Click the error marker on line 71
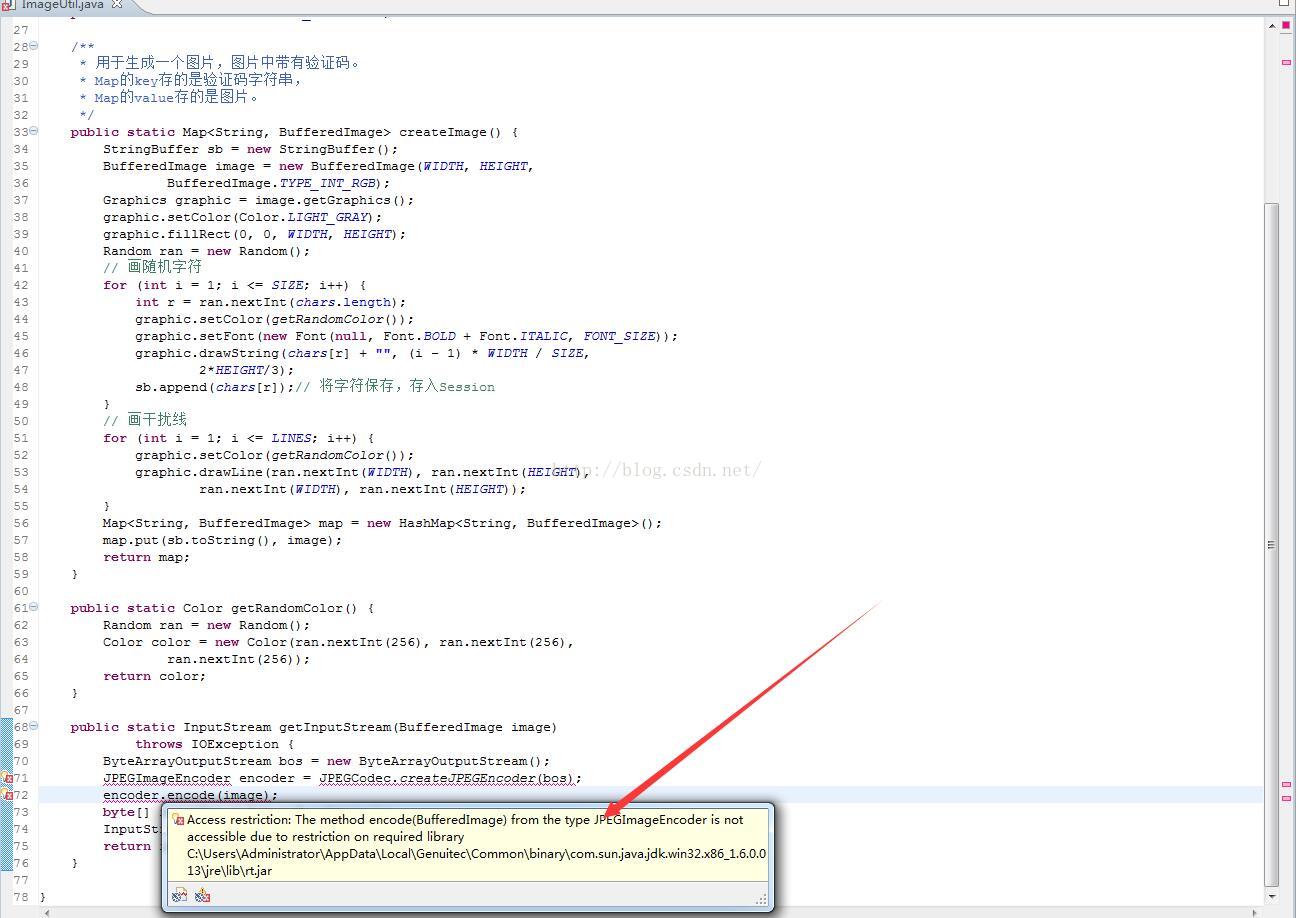1296x918 pixels. point(7,778)
